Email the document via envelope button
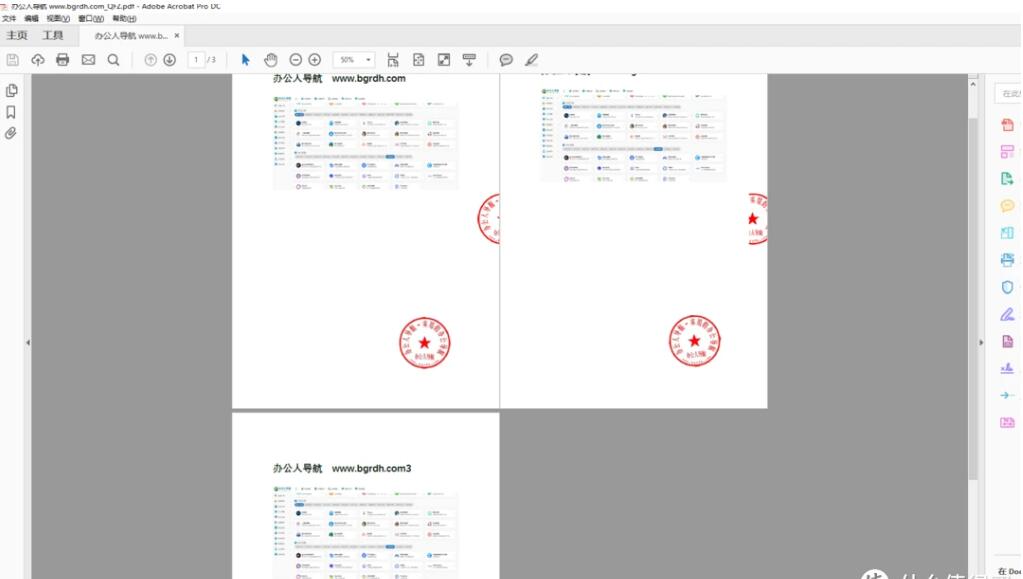Image resolution: width=1023 pixels, height=579 pixels. 88,59
